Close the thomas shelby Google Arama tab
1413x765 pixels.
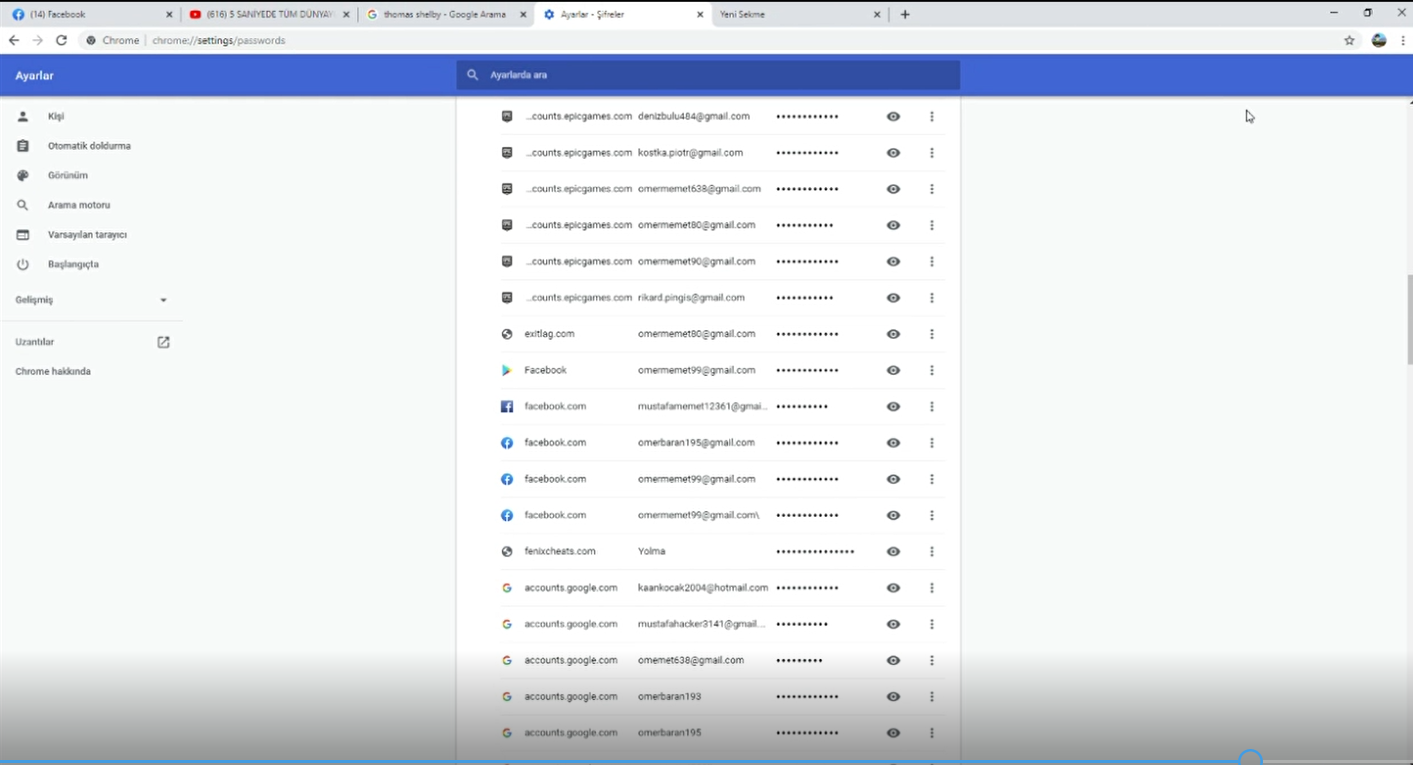click(522, 15)
